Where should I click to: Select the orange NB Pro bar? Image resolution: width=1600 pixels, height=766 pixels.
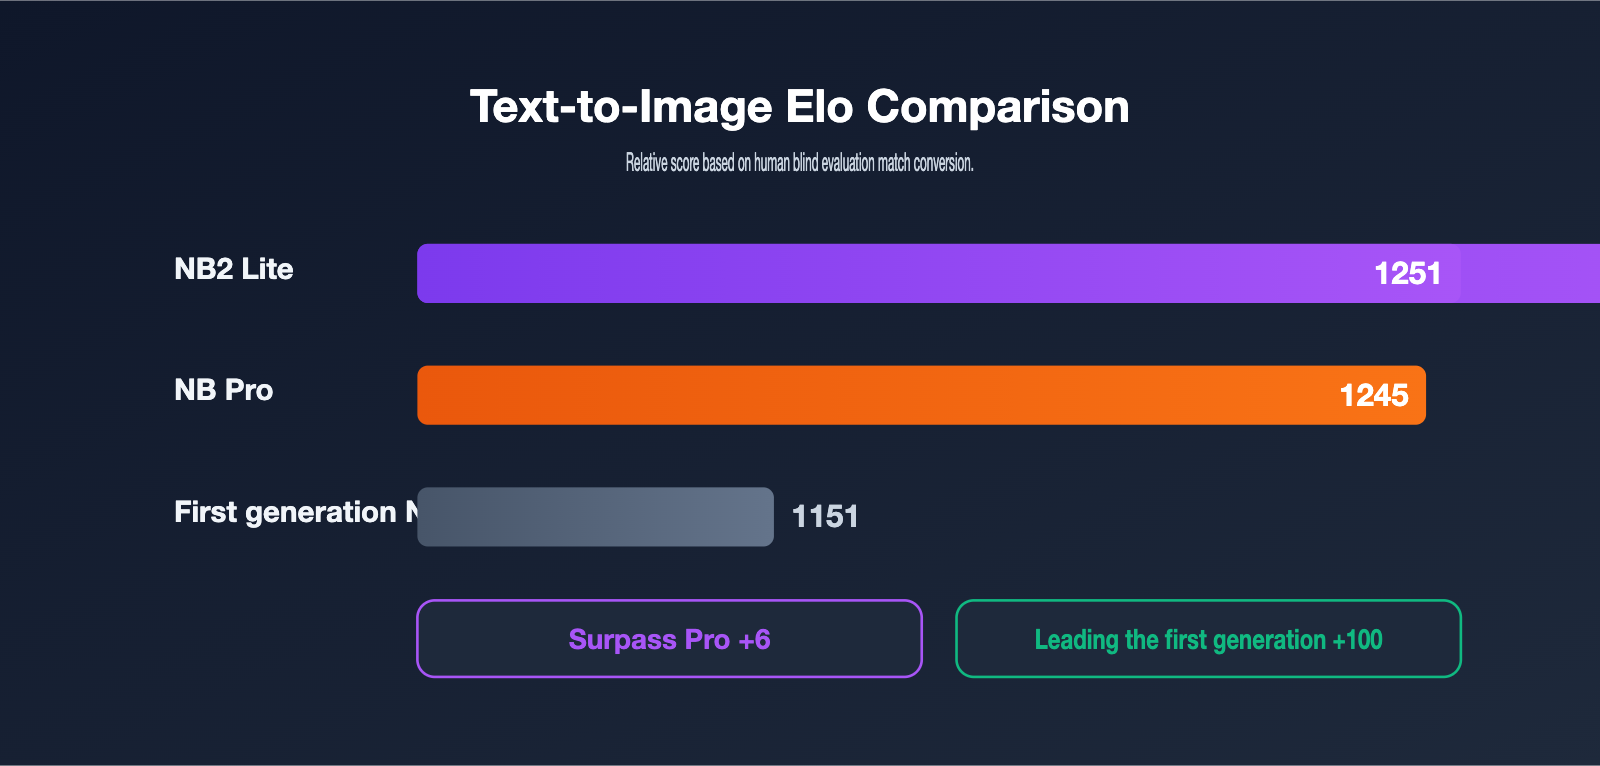pyautogui.click(x=921, y=395)
